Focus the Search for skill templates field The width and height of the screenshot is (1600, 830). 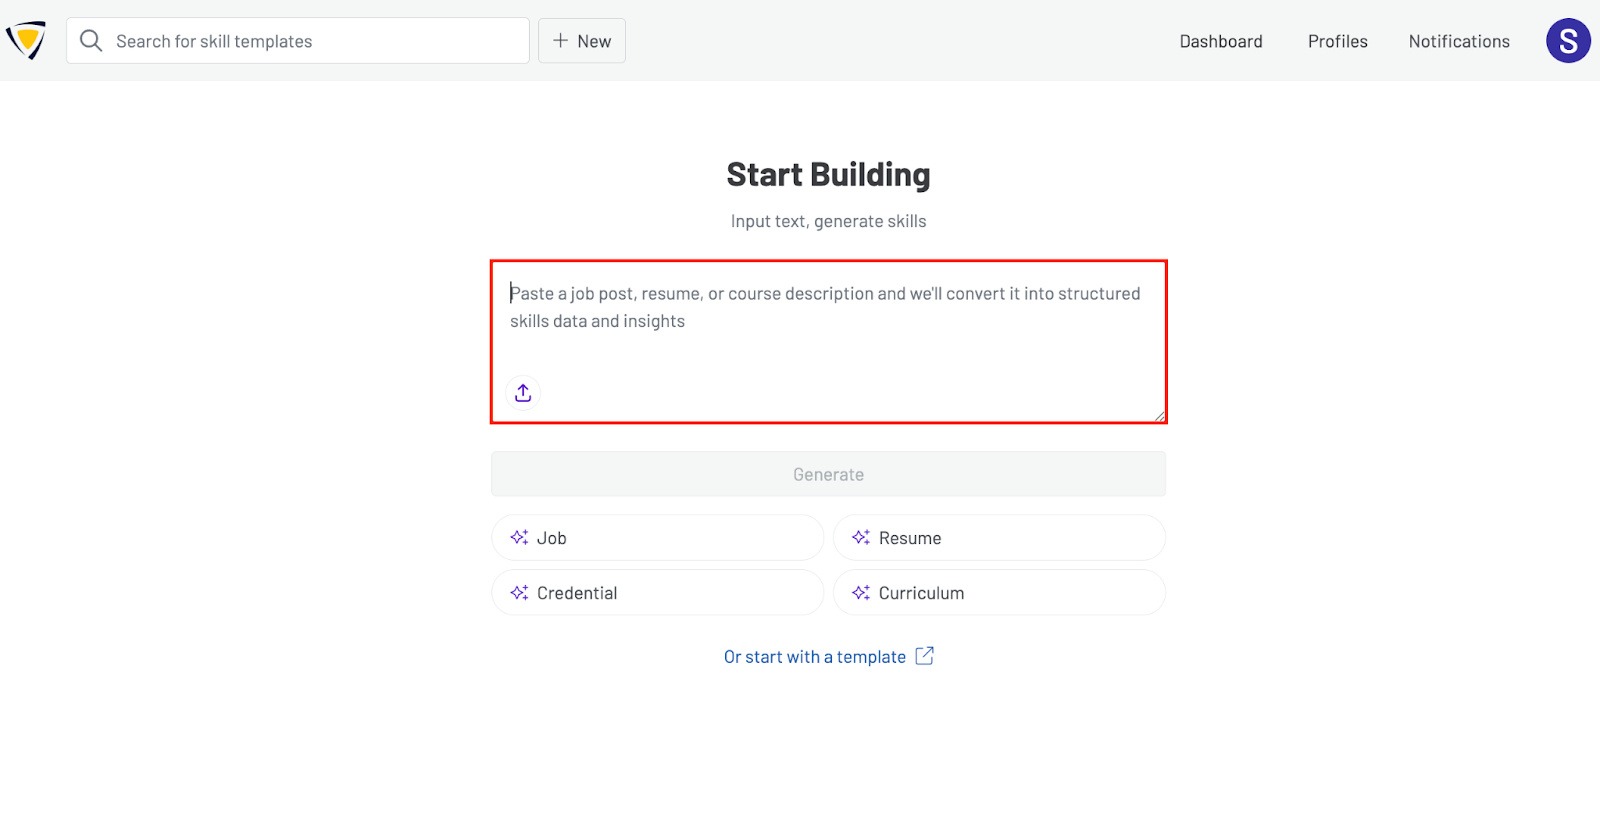point(310,41)
